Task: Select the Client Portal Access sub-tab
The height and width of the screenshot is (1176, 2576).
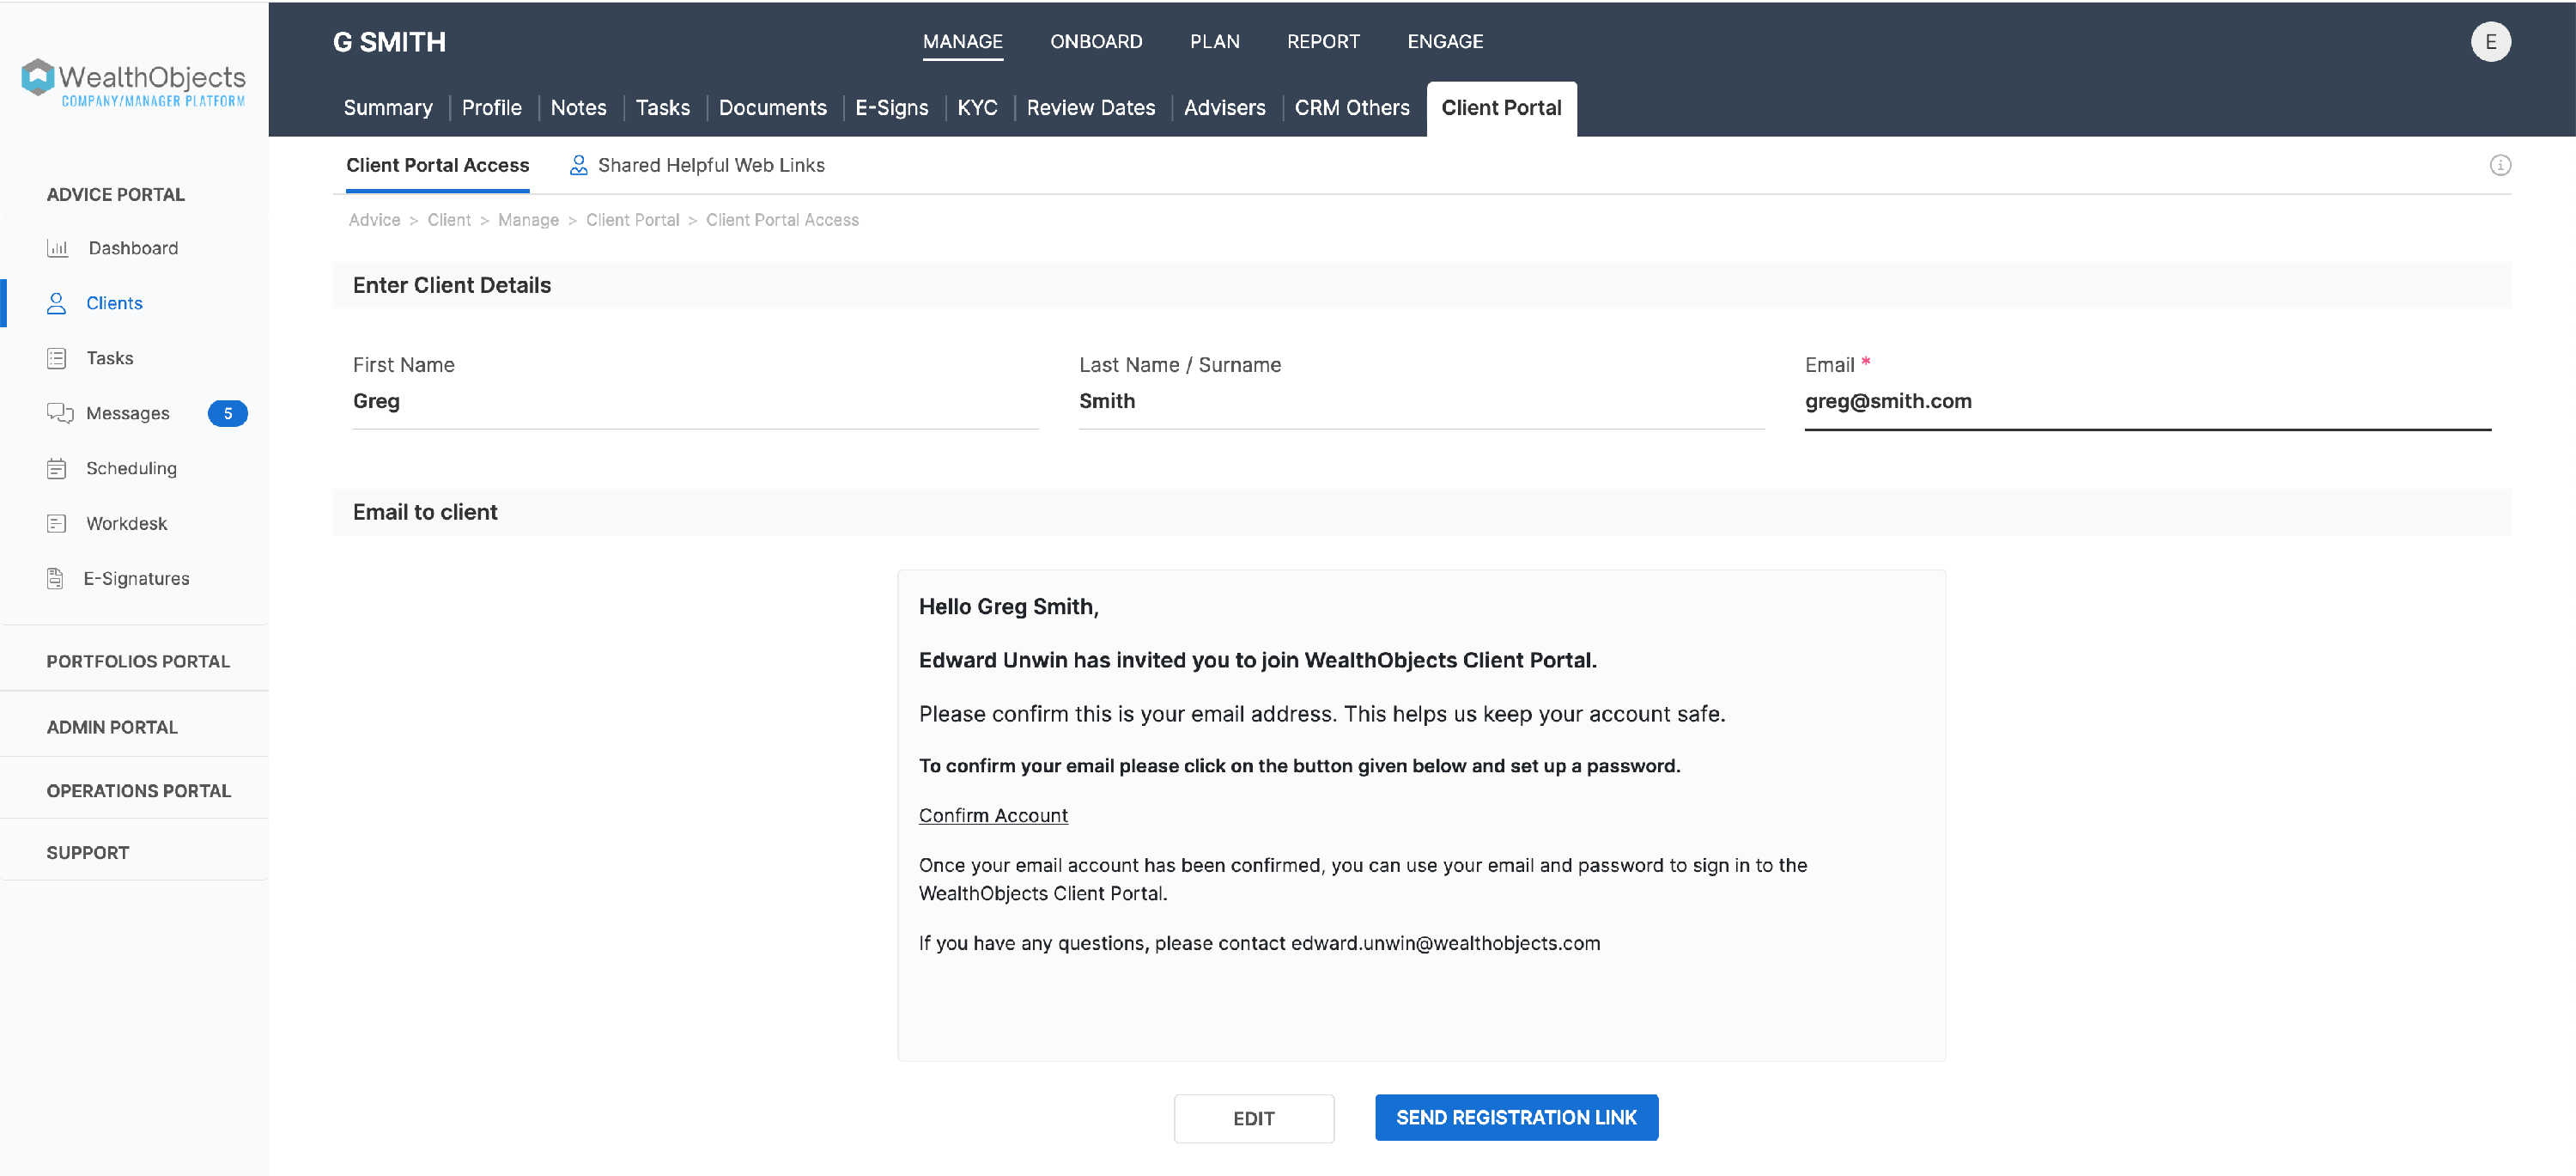Action: tap(437, 165)
